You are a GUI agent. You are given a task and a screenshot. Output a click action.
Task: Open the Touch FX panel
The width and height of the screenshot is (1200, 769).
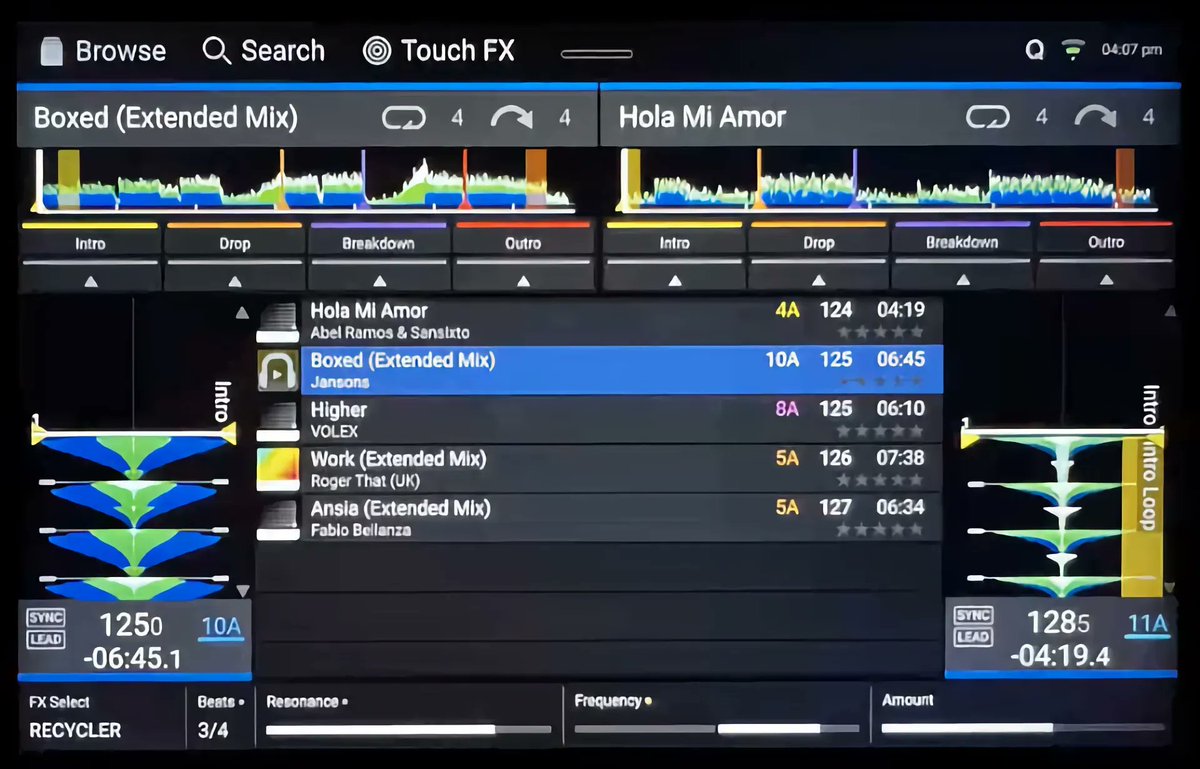pyautogui.click(x=438, y=51)
